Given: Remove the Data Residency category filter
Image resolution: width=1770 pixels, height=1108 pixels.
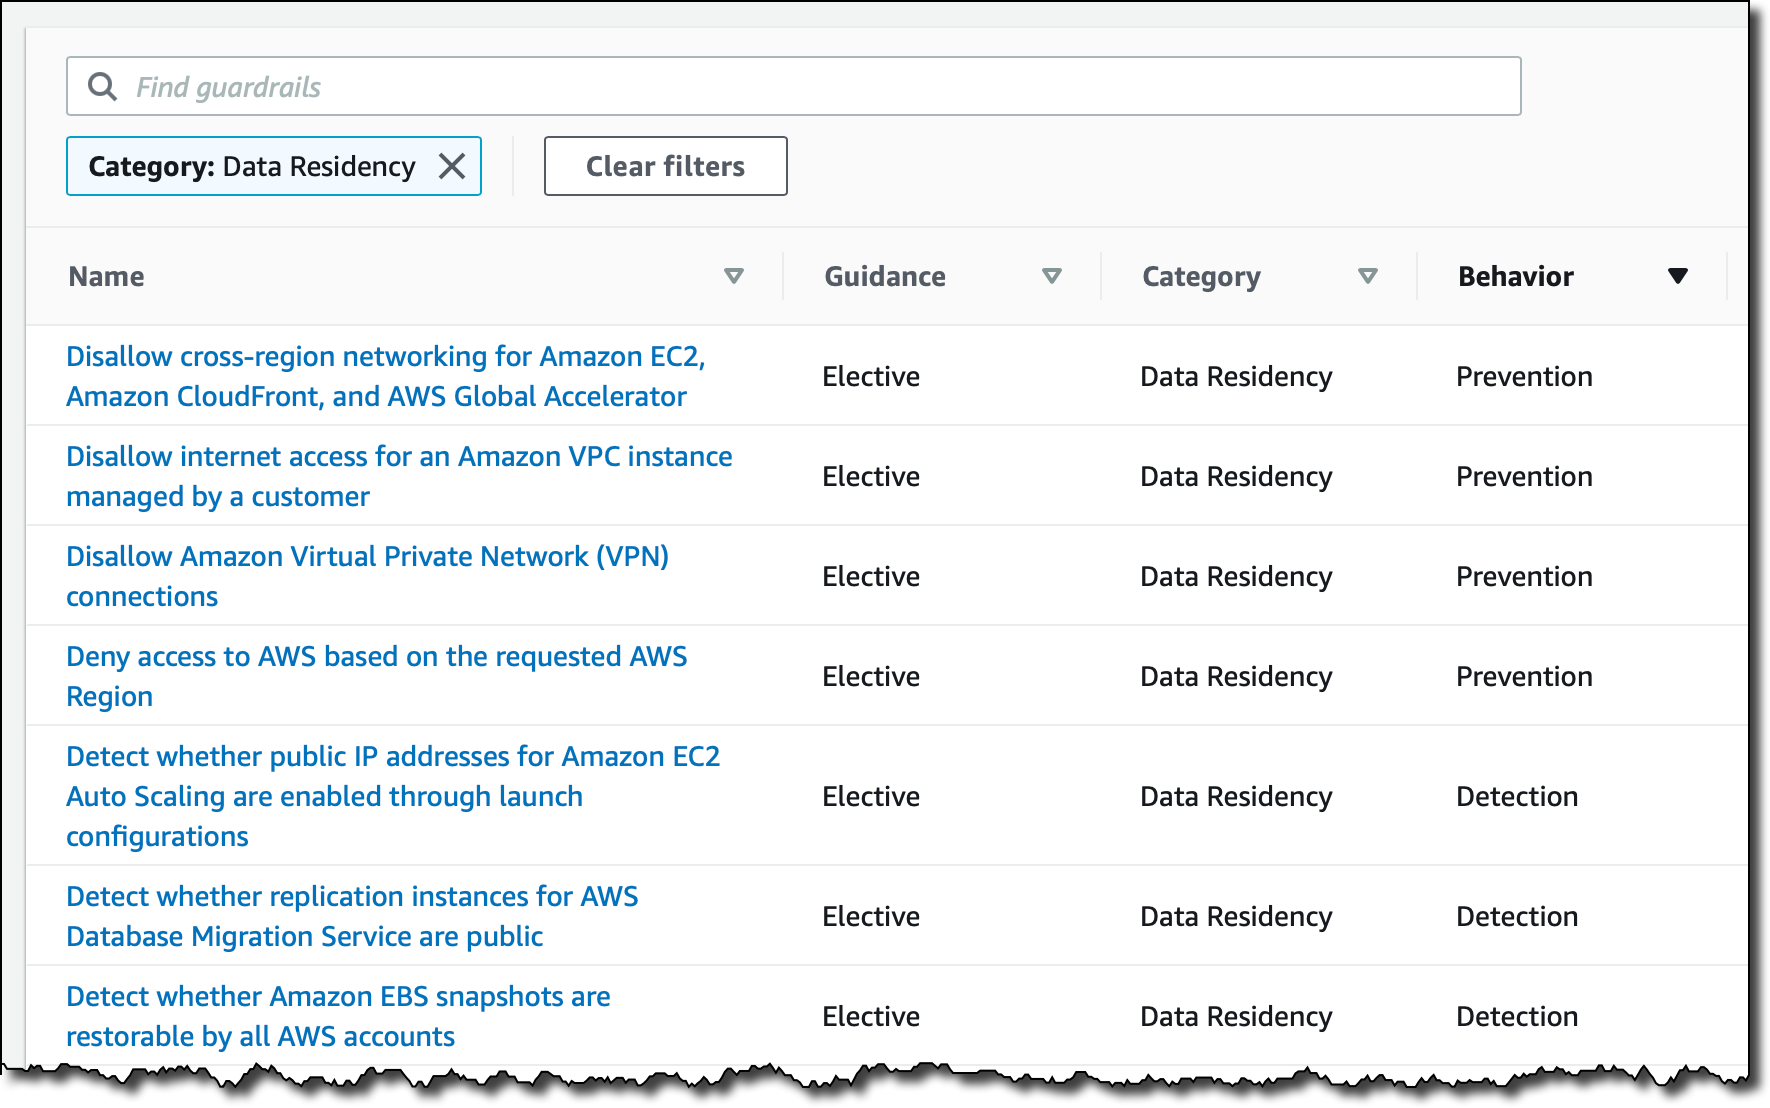Looking at the screenshot, I should click(452, 166).
